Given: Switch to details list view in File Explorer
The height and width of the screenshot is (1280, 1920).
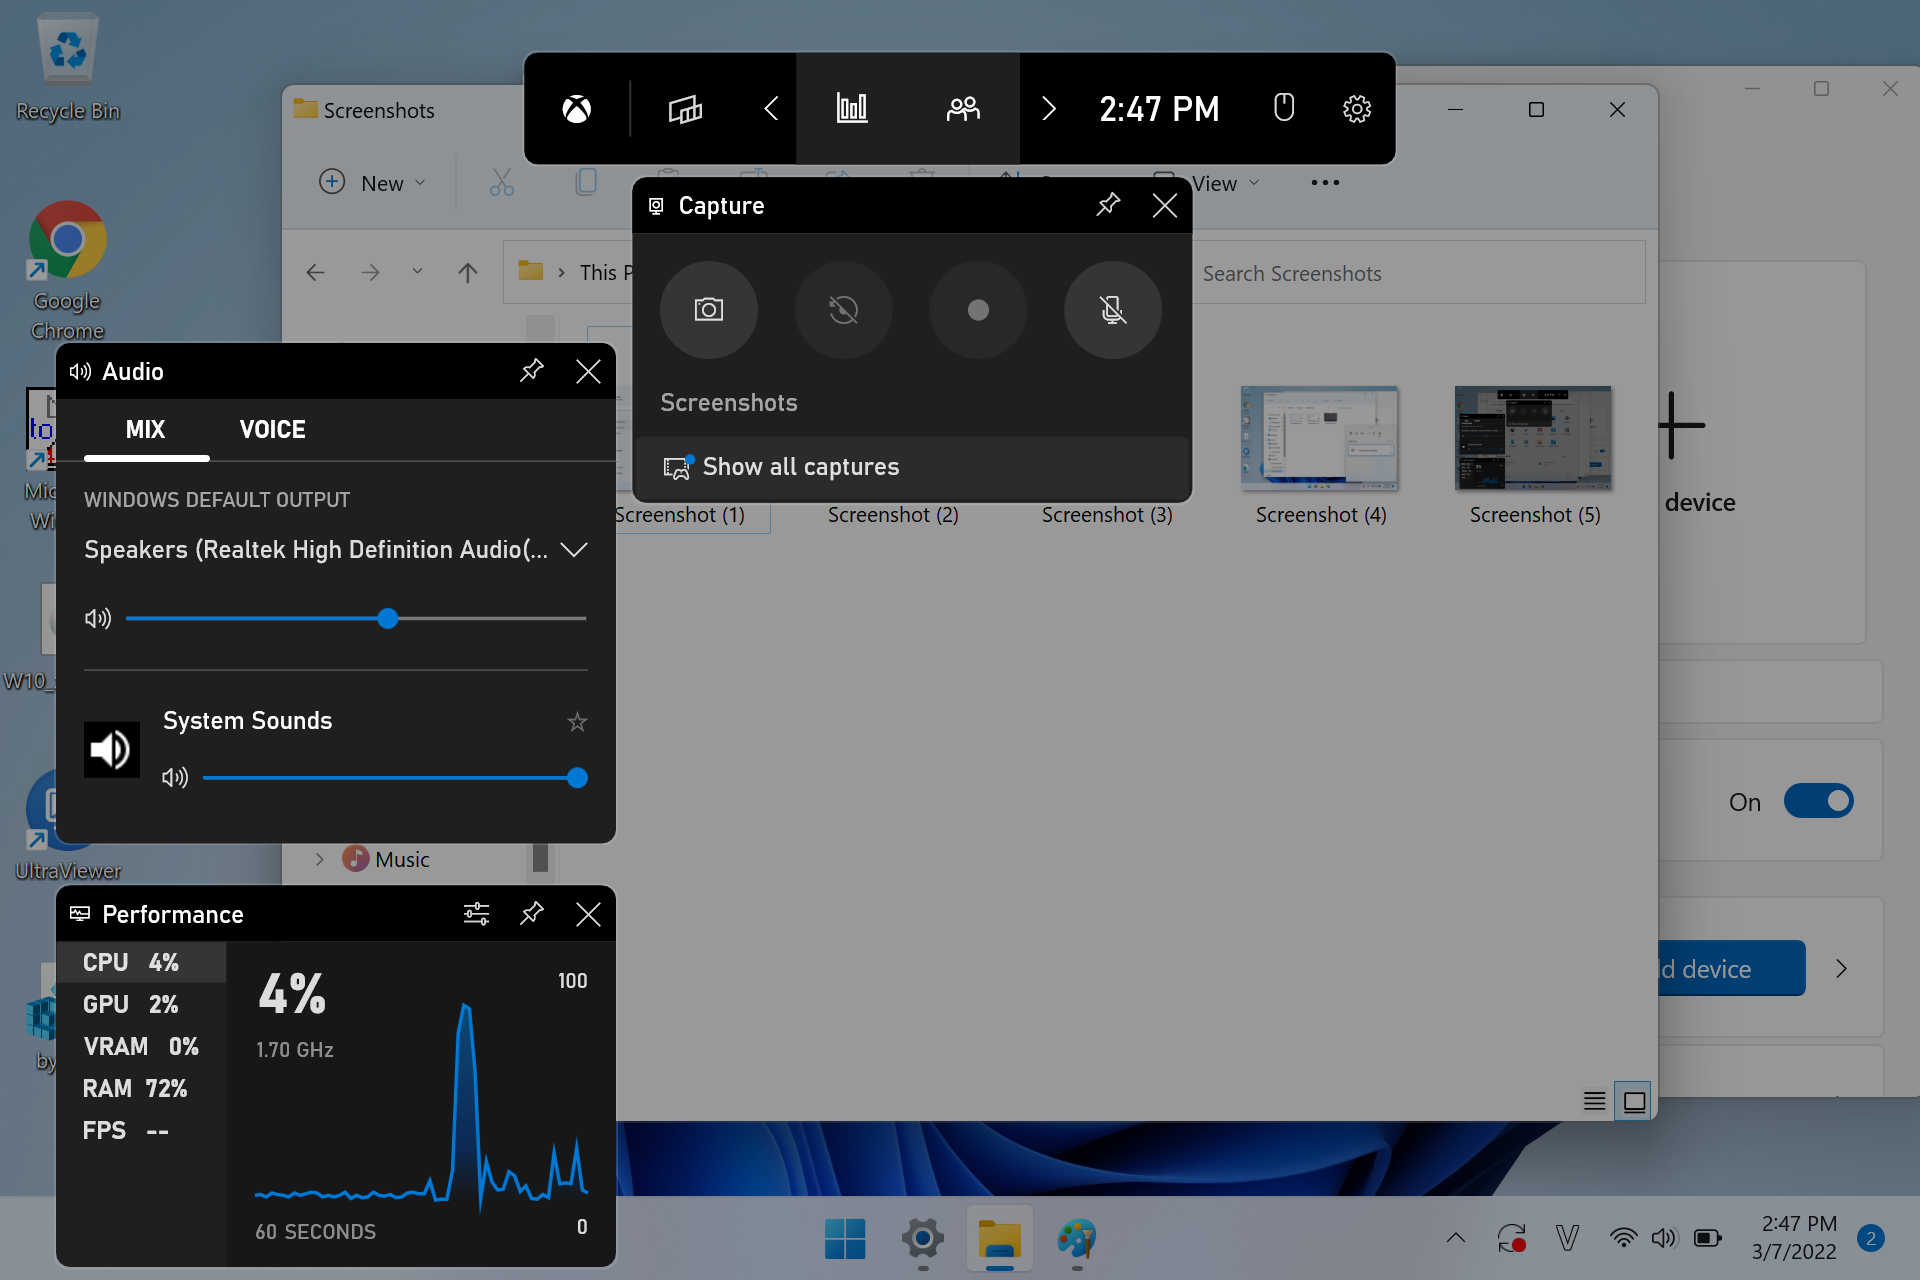Looking at the screenshot, I should [1595, 1101].
